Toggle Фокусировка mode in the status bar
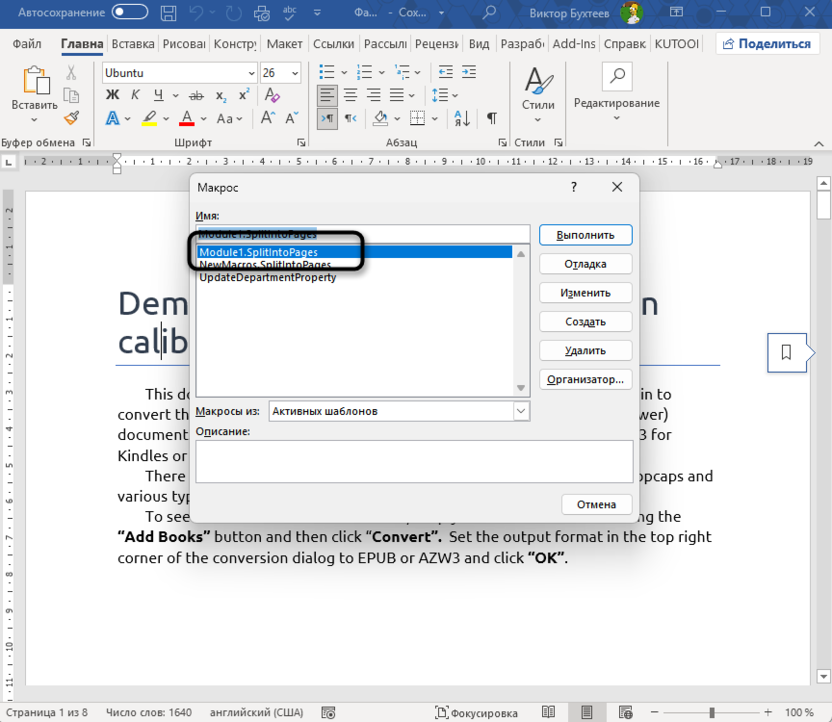 tap(476, 712)
